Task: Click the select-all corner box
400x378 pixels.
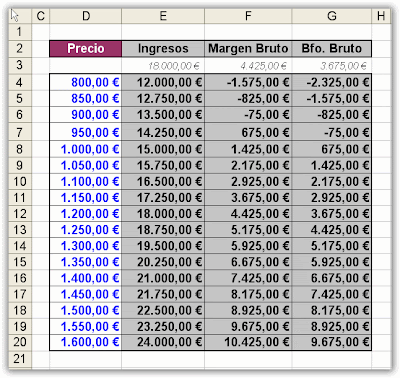Action: click(20, 16)
